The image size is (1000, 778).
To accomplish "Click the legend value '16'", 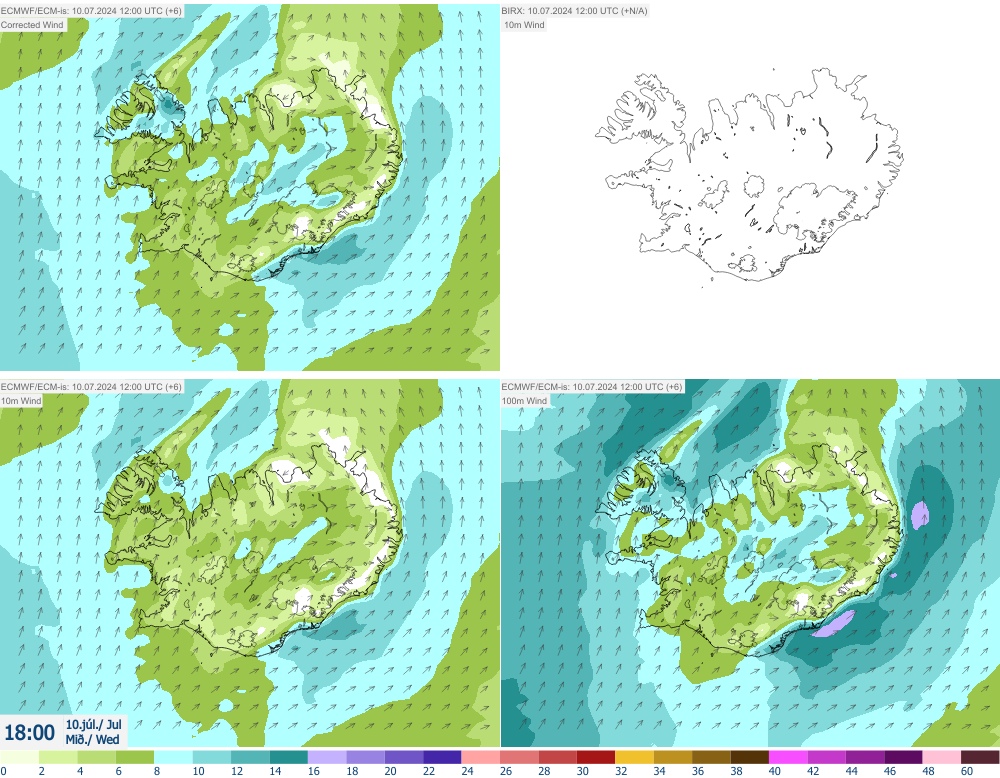I will click(314, 771).
